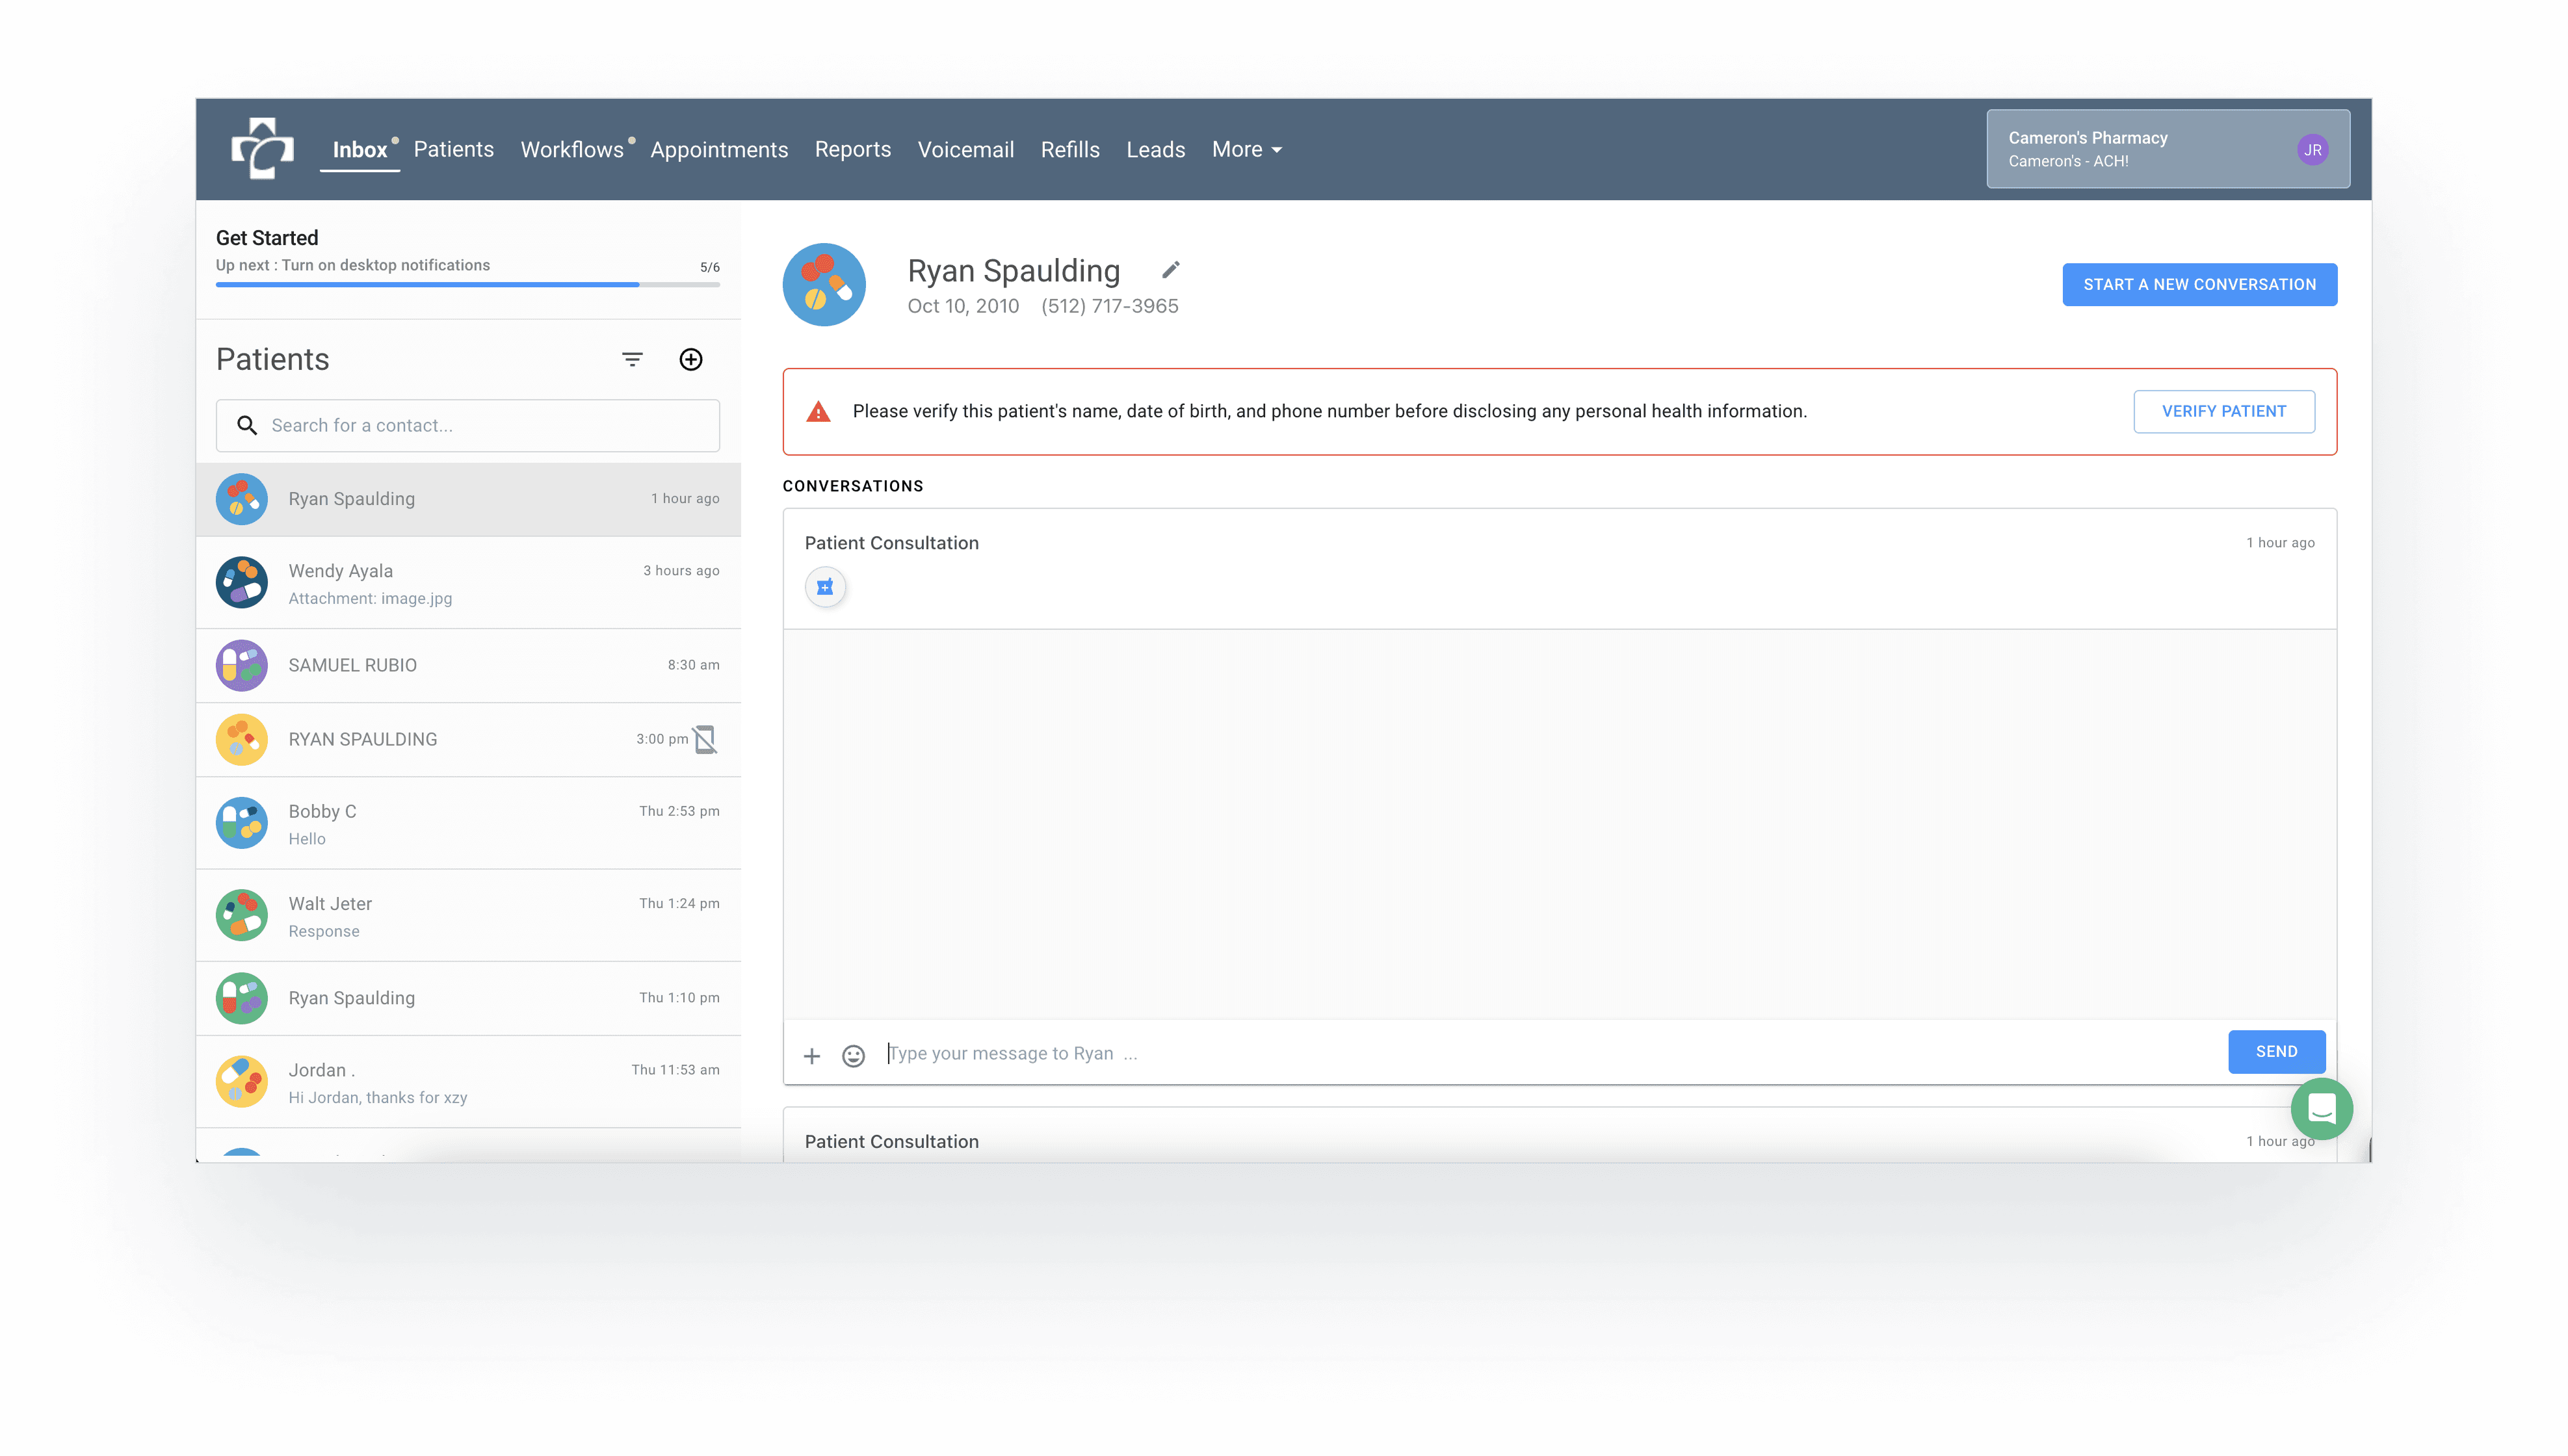Open the green support chat bubble

click(x=2321, y=1108)
